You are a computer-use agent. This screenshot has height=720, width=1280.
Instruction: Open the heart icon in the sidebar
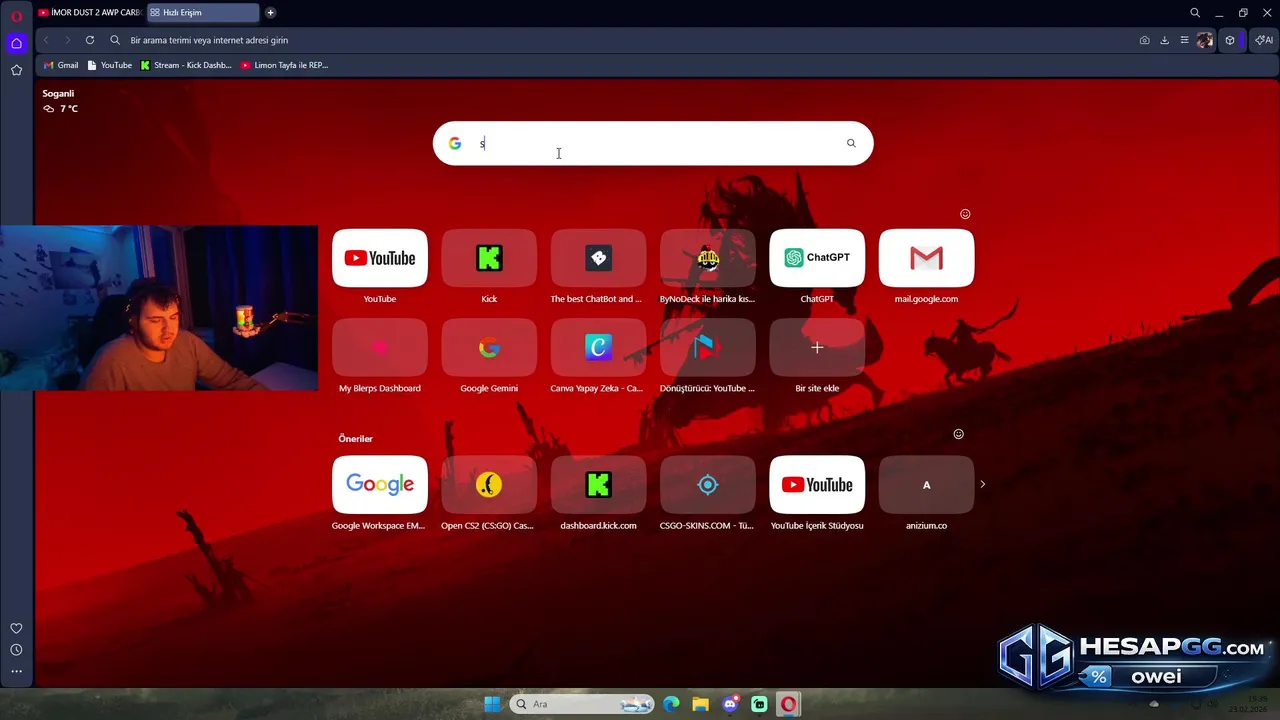pos(16,628)
